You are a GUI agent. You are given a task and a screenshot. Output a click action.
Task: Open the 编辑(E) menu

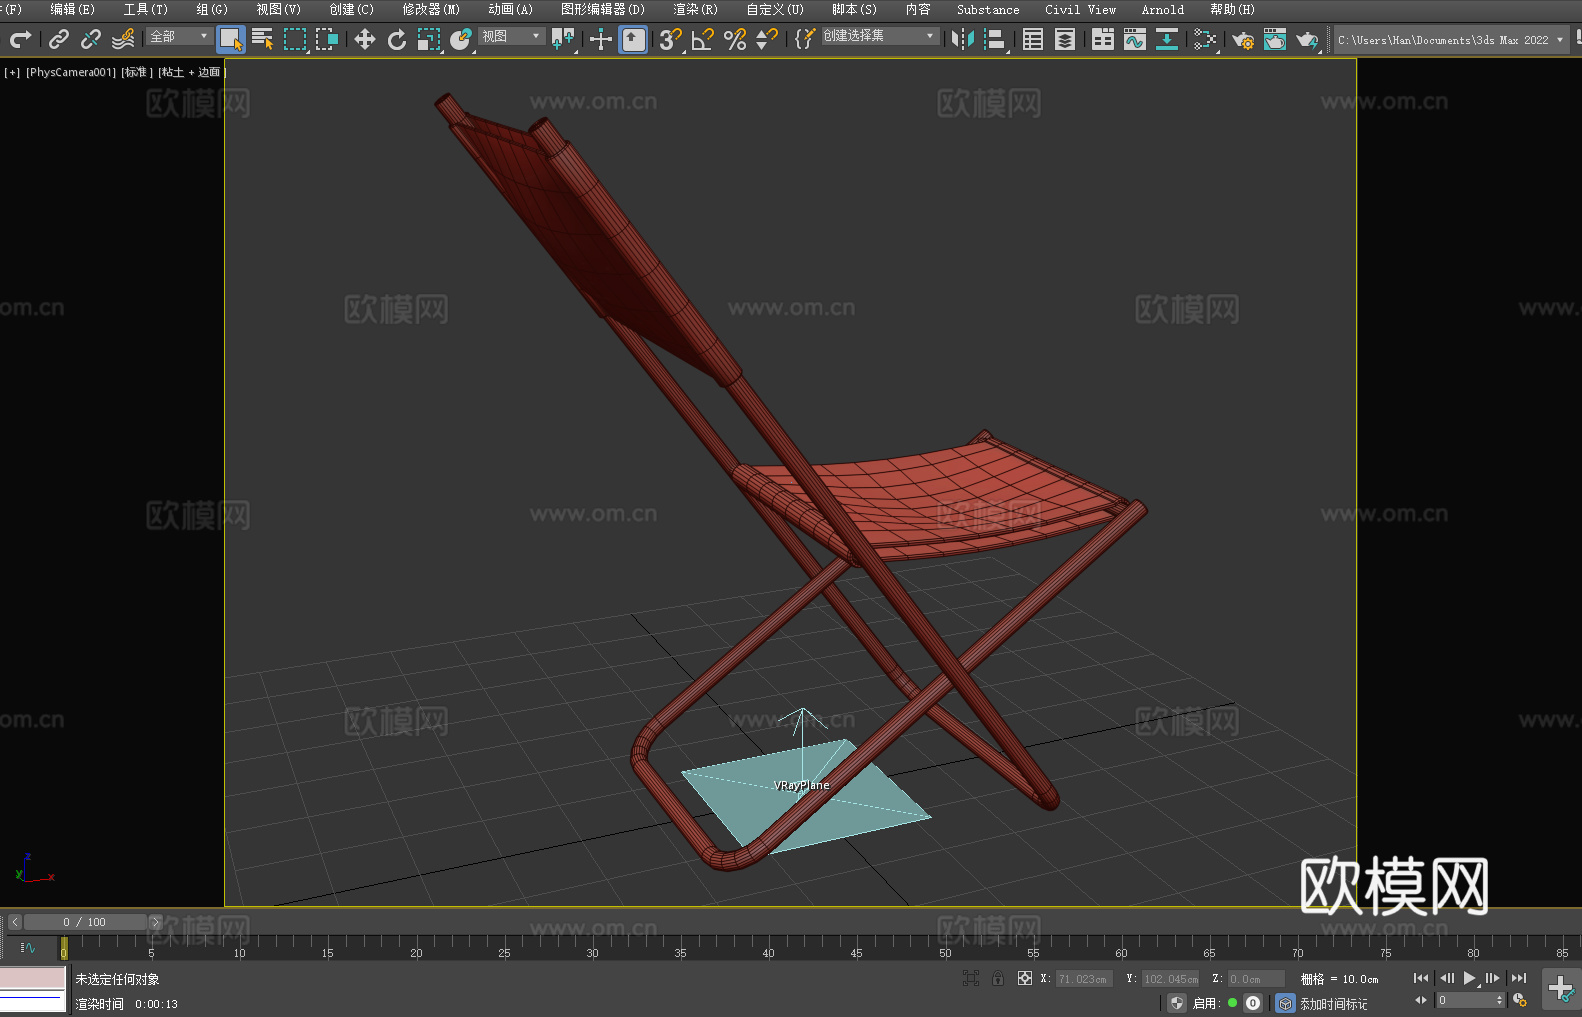[x=73, y=9]
